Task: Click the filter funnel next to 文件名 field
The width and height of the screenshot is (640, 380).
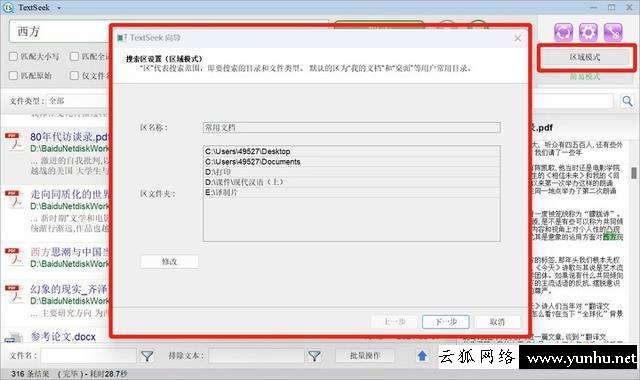Action: click(x=147, y=356)
